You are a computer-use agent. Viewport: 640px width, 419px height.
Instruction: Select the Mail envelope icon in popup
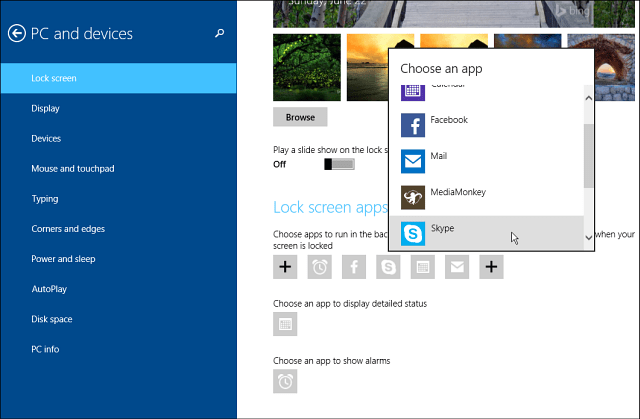pyautogui.click(x=413, y=161)
